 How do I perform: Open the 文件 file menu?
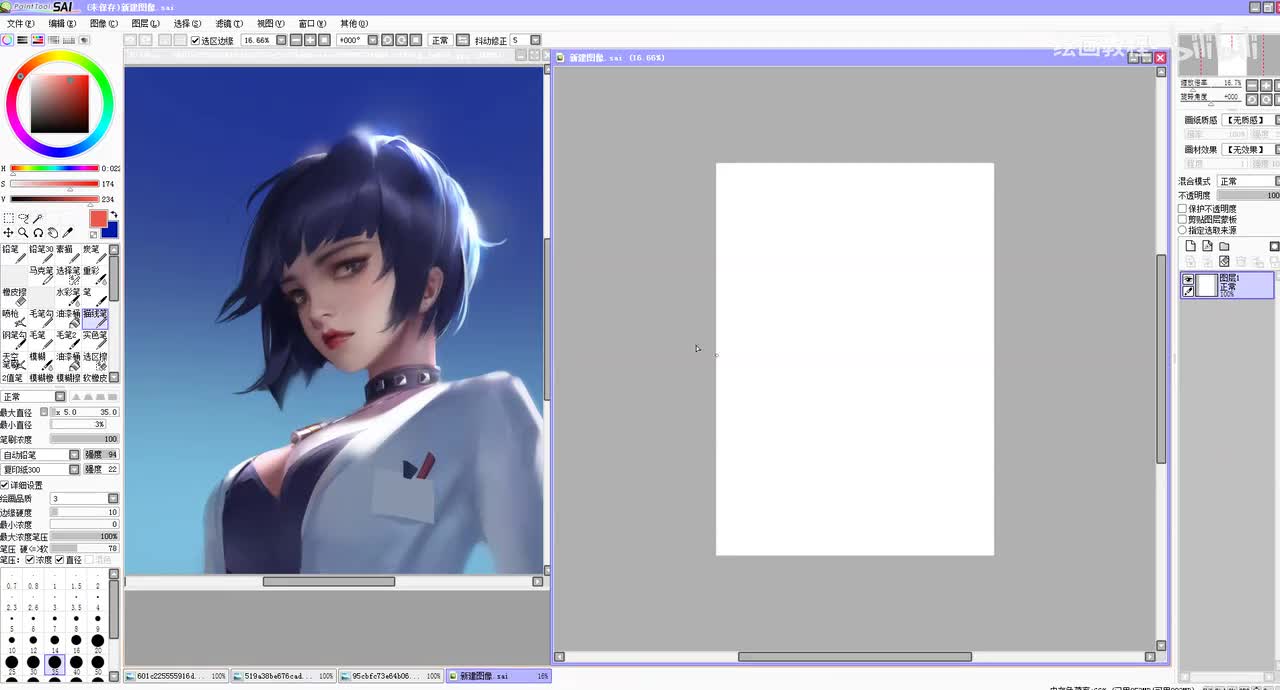point(20,23)
